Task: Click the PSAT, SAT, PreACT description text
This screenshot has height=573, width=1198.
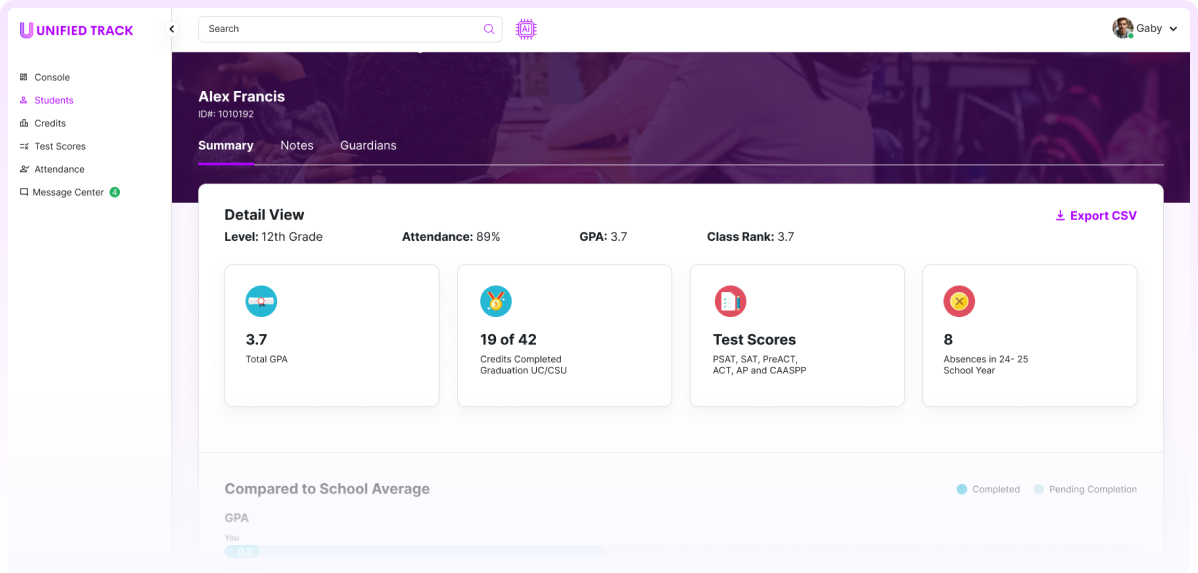Action: click(759, 365)
